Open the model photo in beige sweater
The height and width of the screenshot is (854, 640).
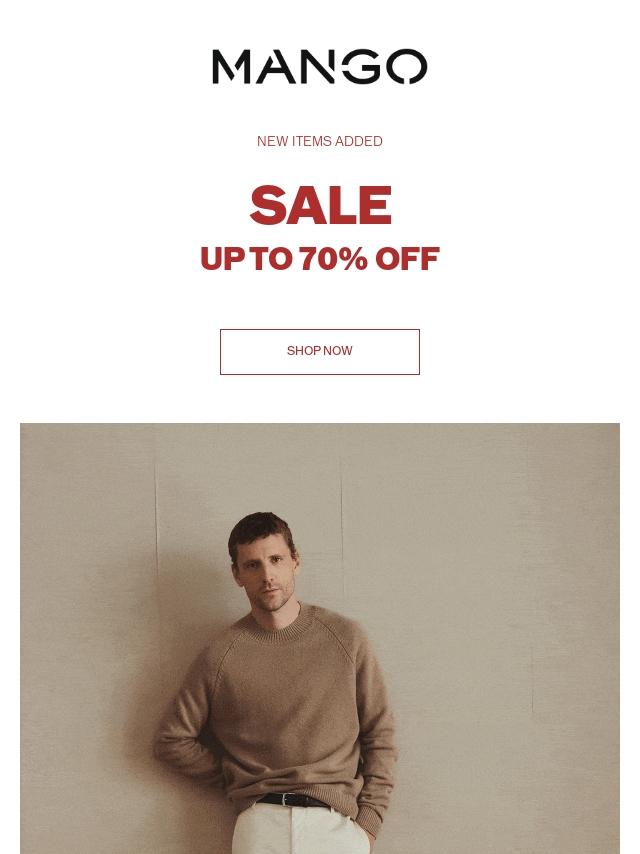coord(320,638)
